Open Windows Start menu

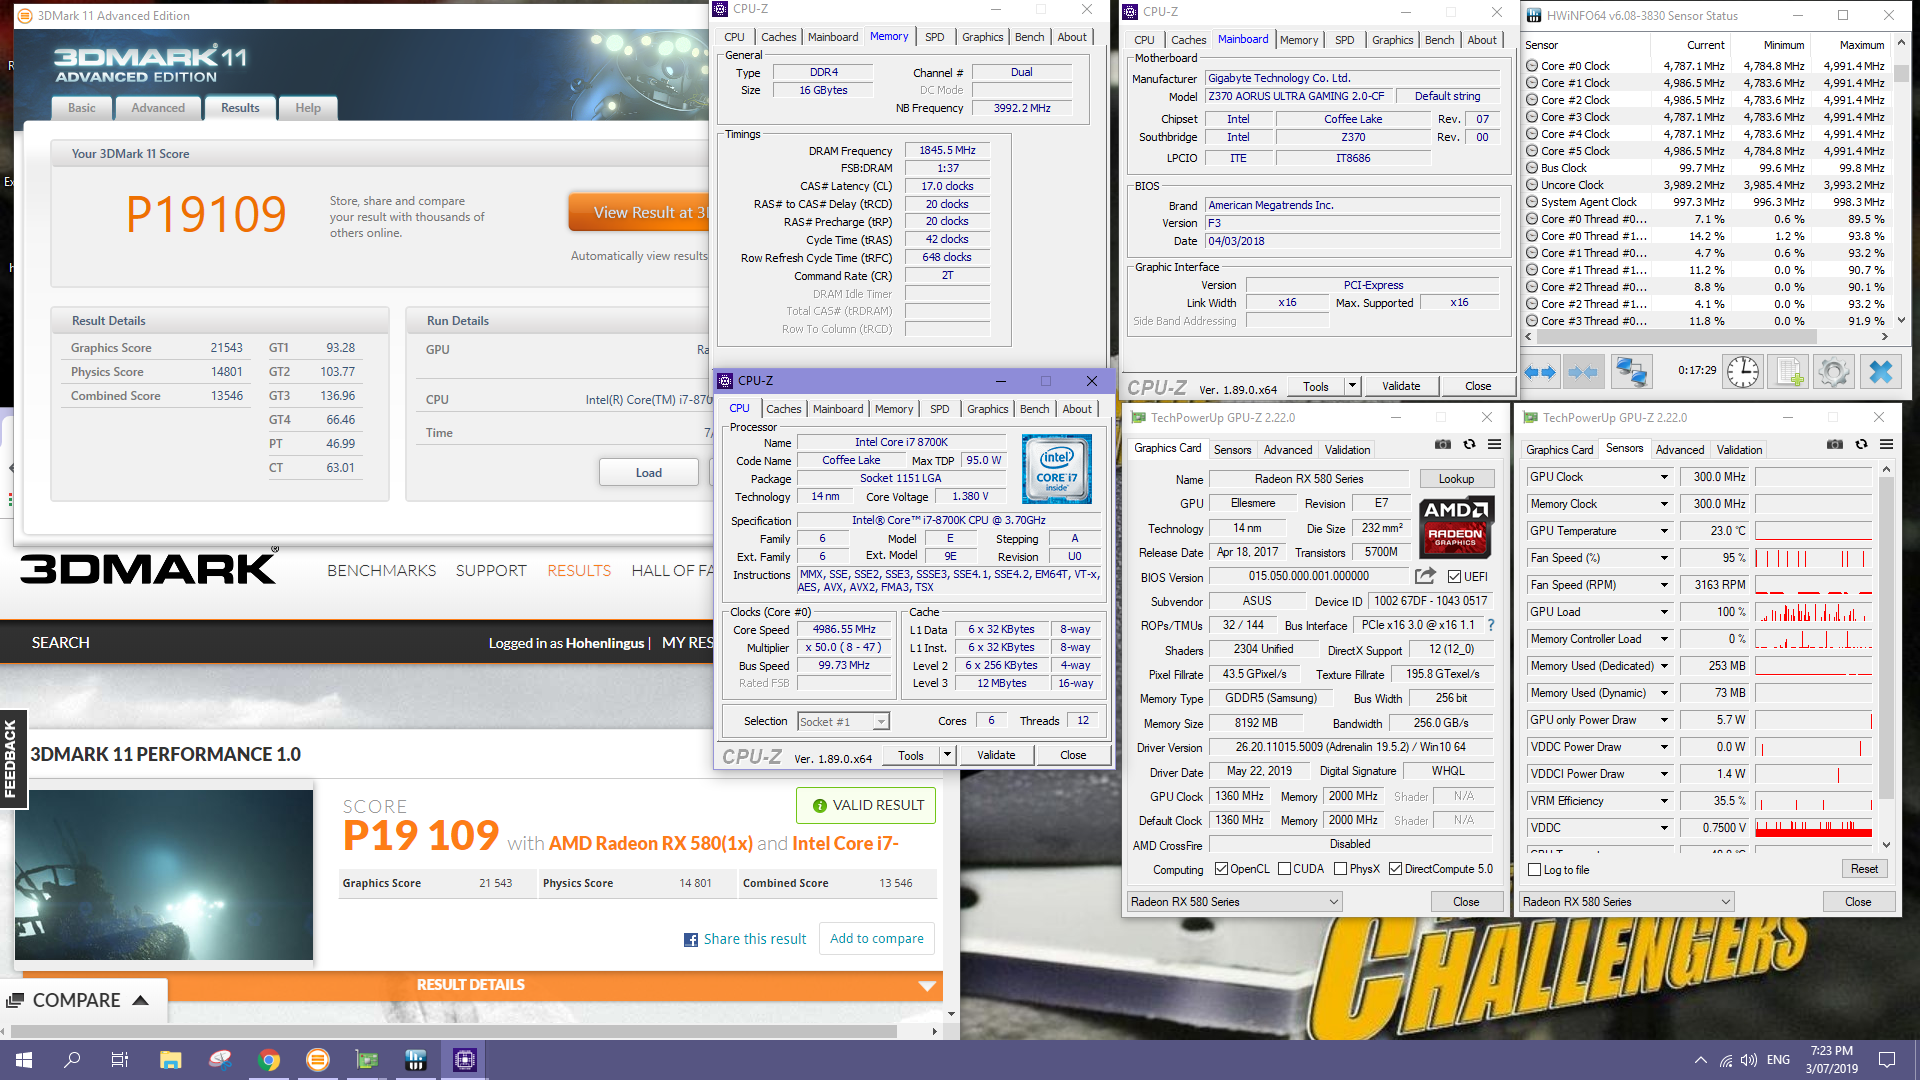point(24,1060)
